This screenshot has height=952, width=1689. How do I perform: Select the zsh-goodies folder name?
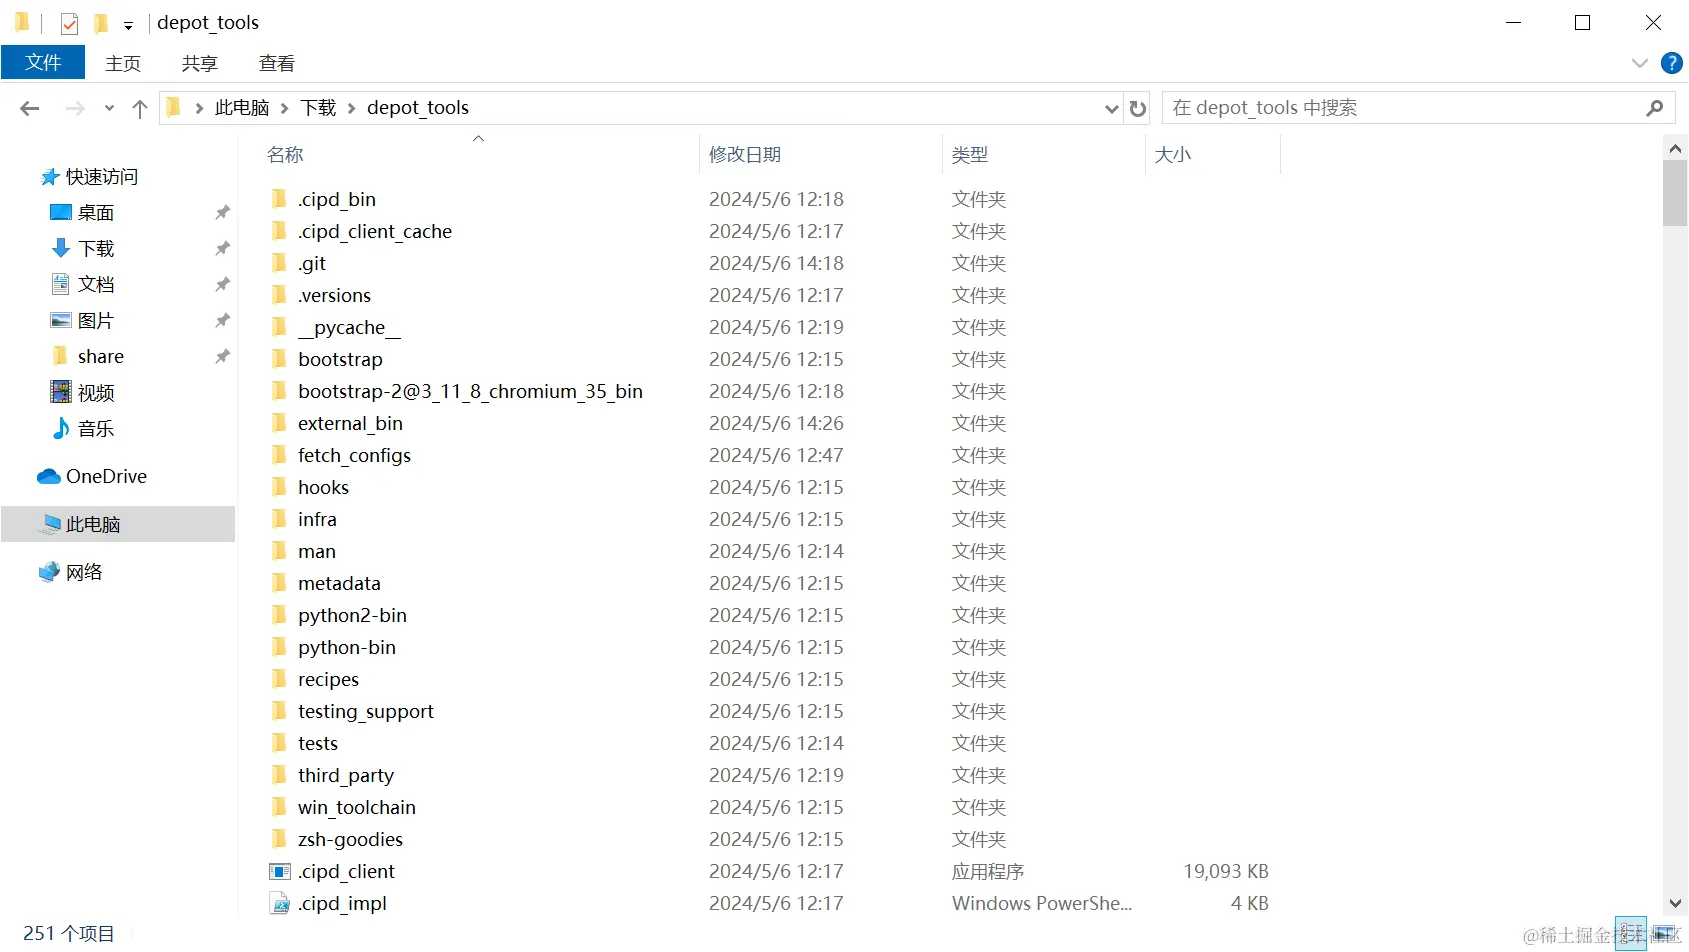click(350, 840)
